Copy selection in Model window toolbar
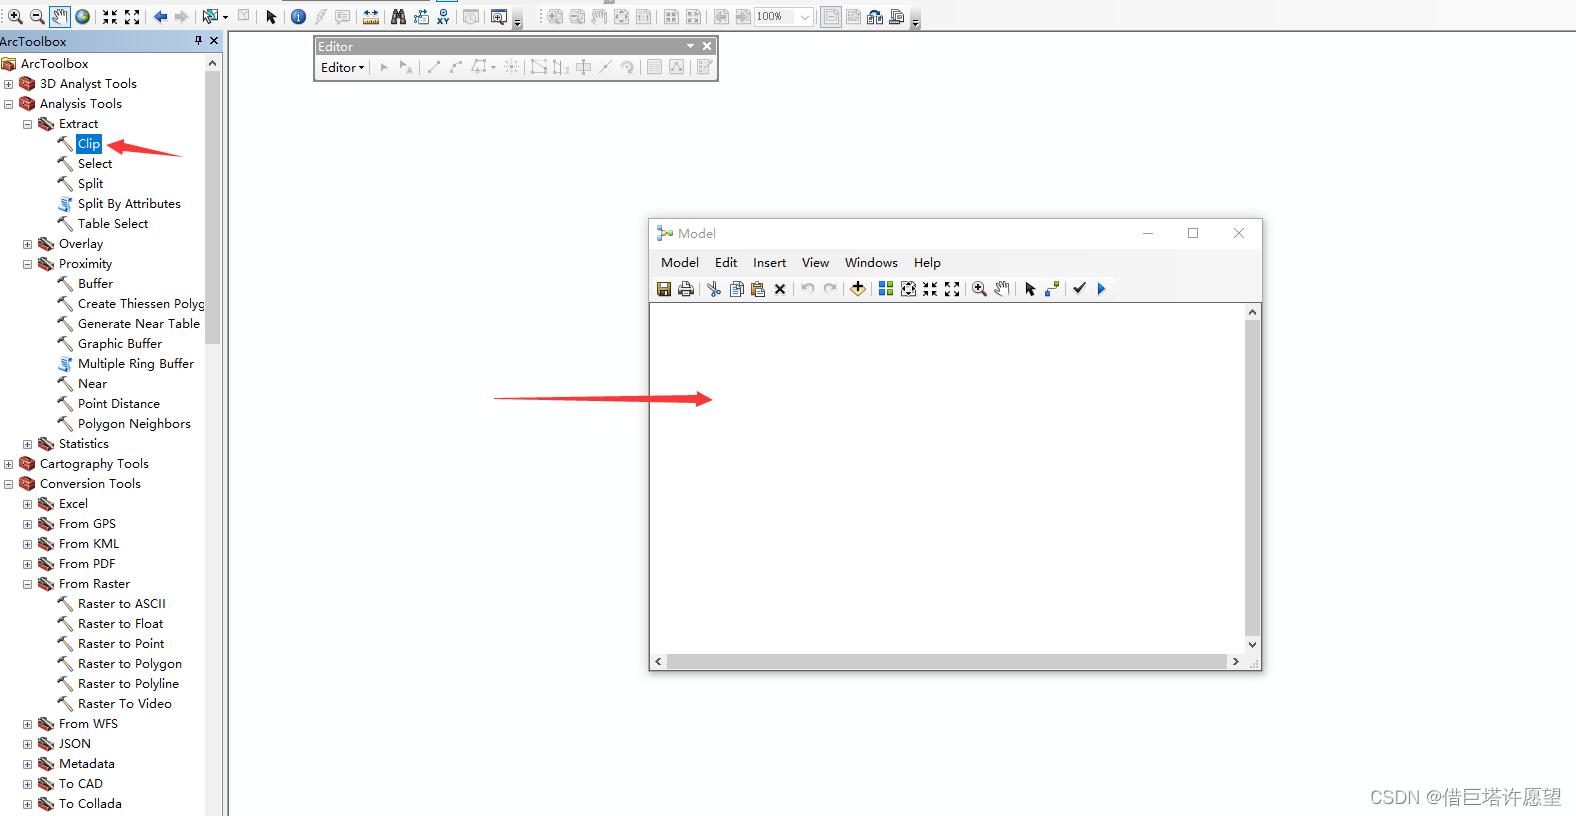The image size is (1576, 816). [x=737, y=289]
